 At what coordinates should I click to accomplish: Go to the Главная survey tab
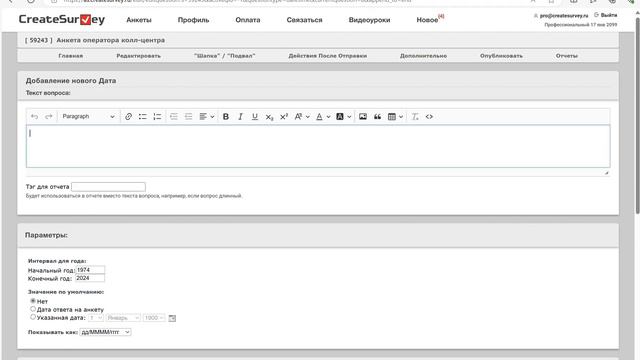pyautogui.click(x=71, y=56)
